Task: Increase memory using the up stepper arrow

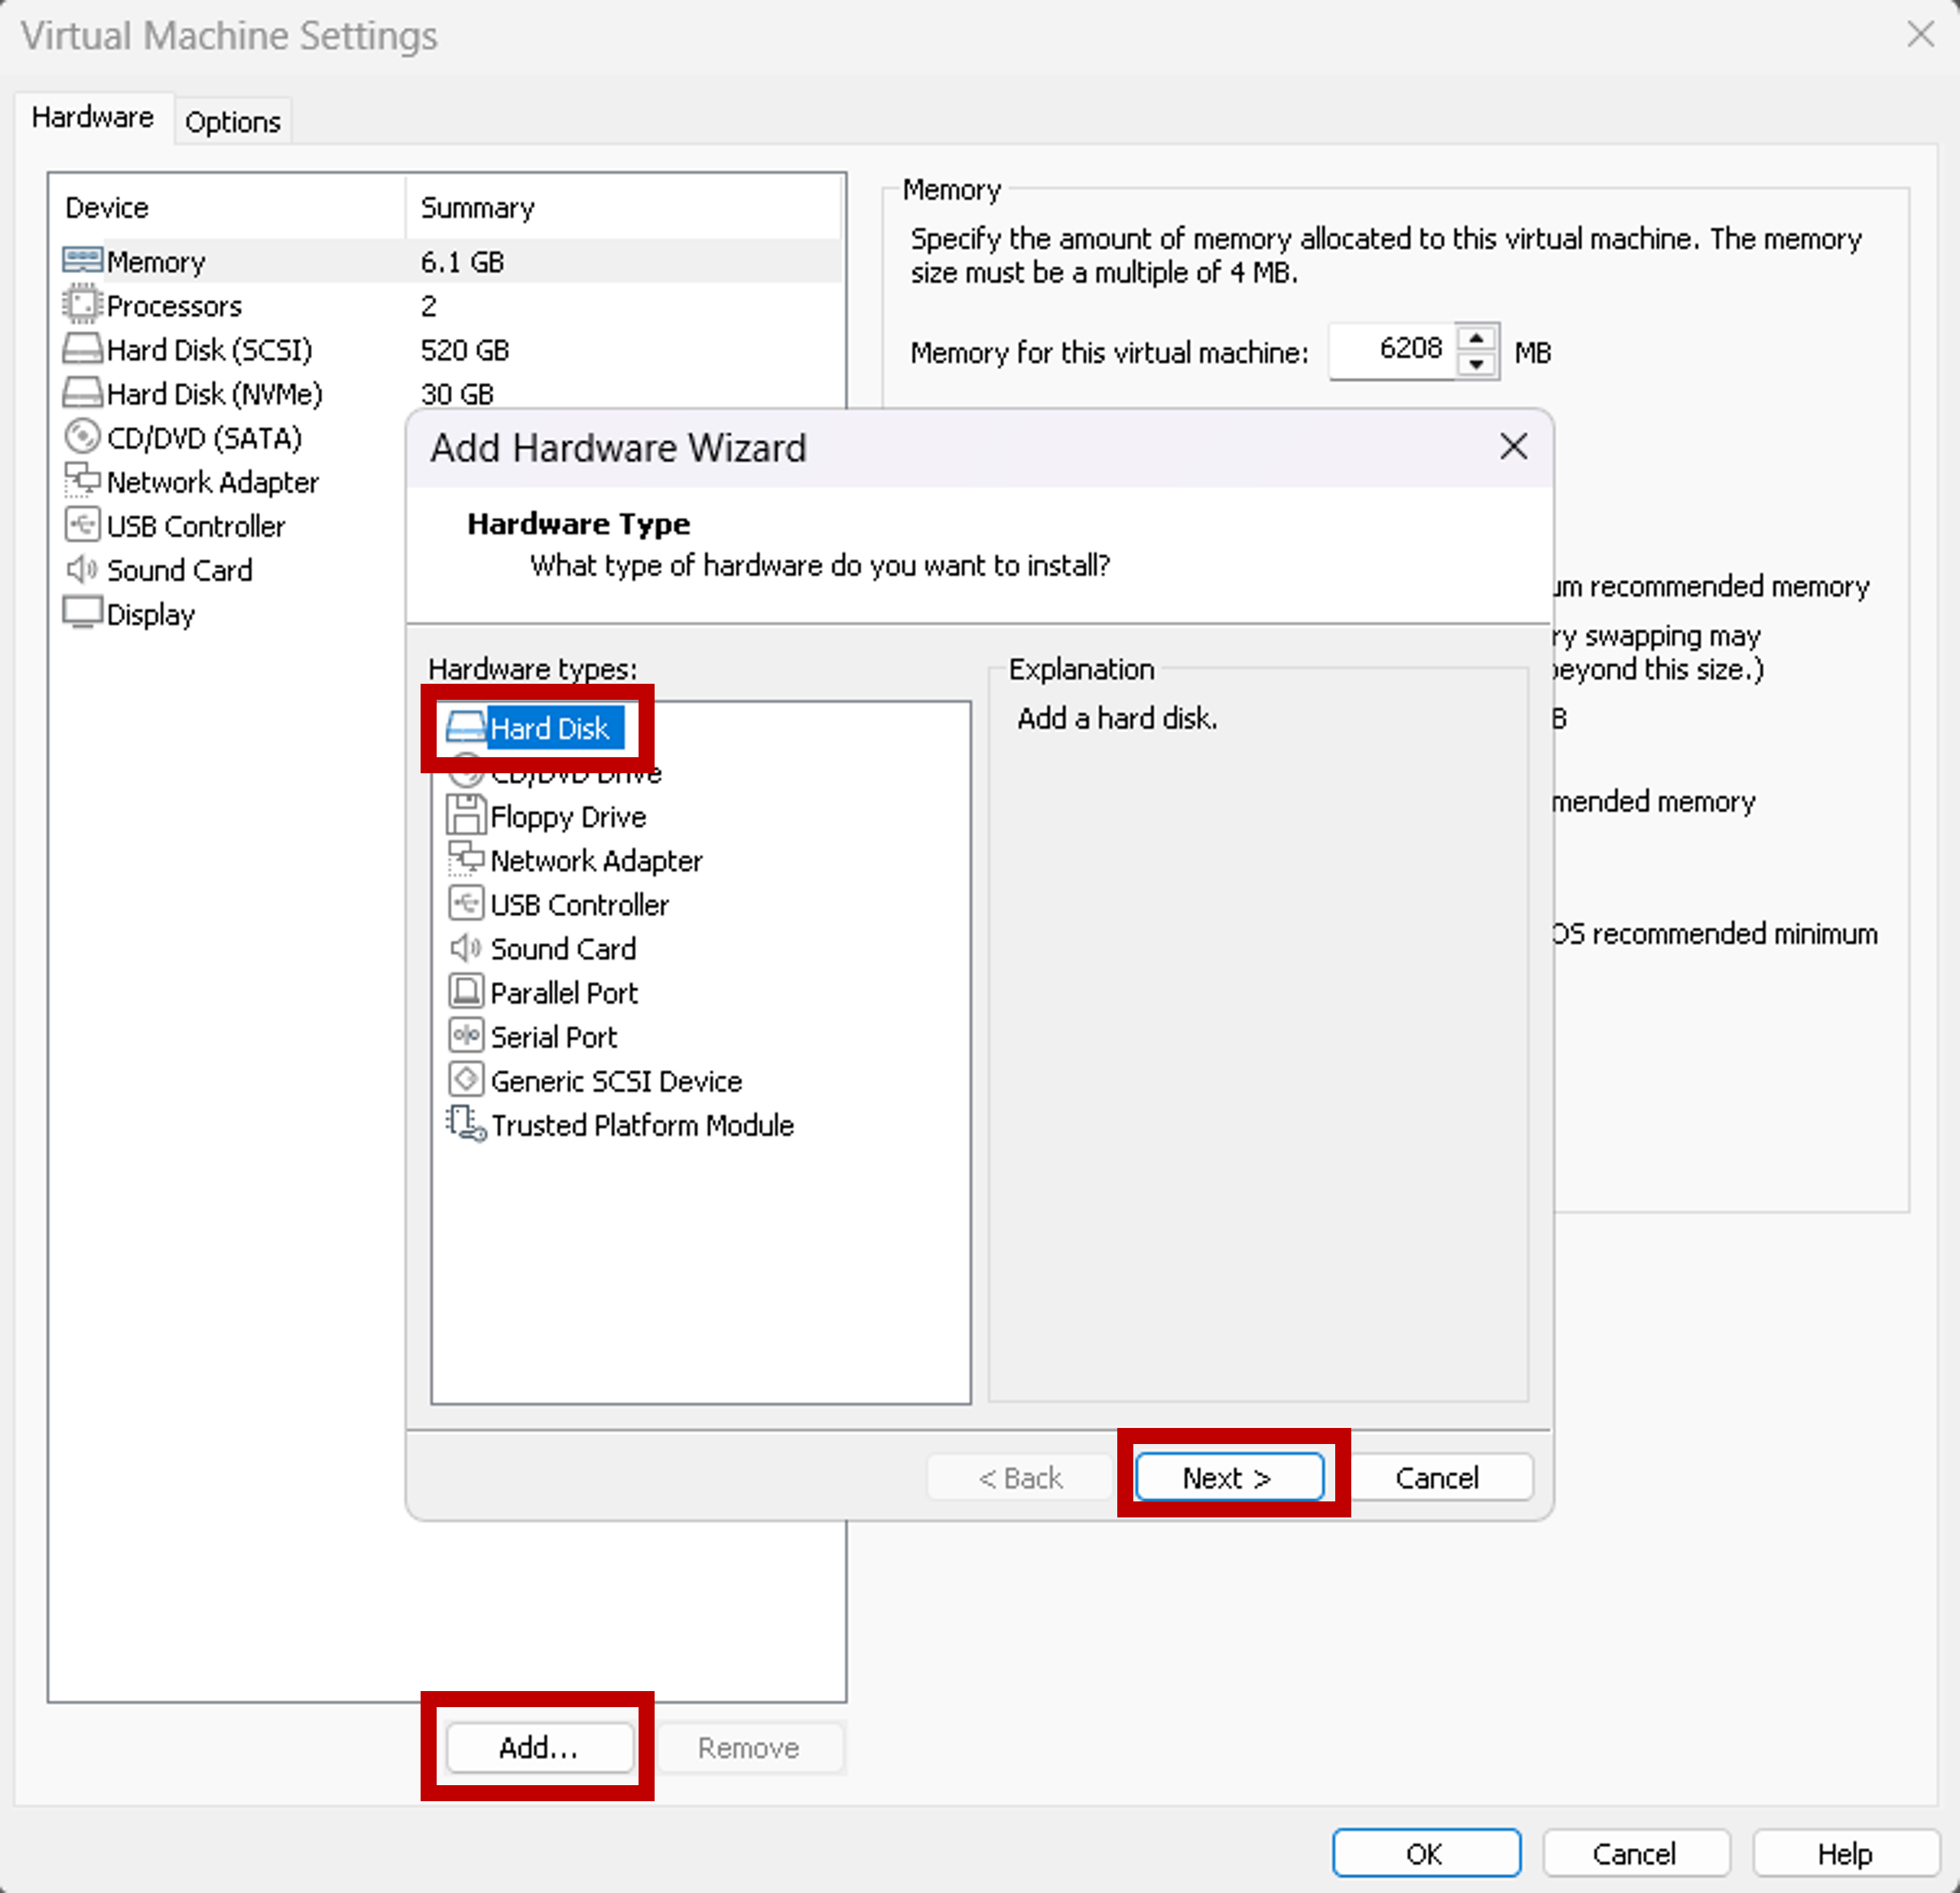Action: pyautogui.click(x=1480, y=339)
